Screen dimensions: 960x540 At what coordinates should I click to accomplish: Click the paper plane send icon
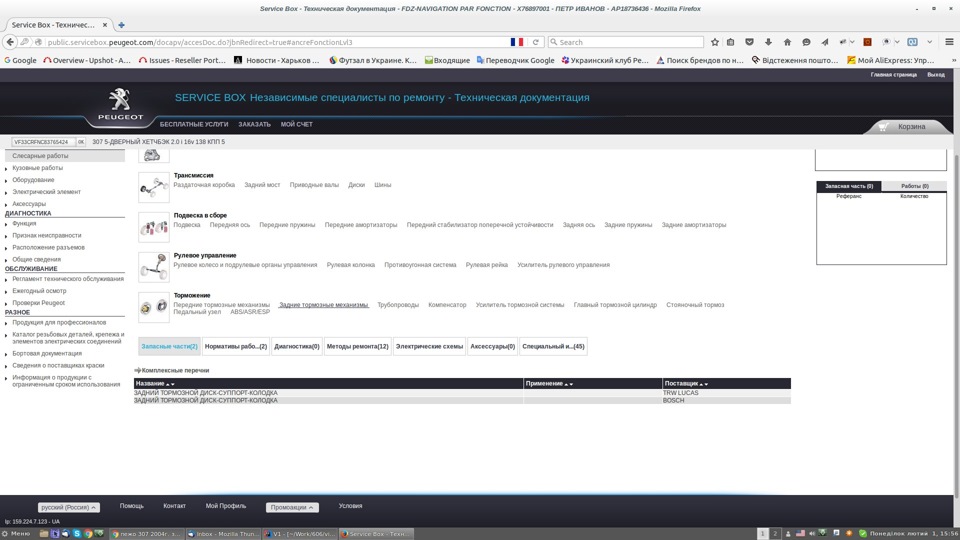click(825, 42)
